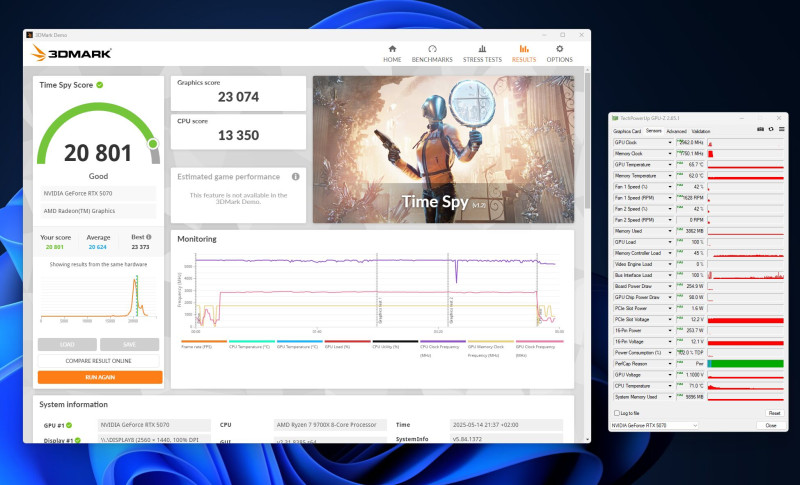Click the GPU-Z screenshot camera icon
800x485 pixels.
click(x=760, y=130)
